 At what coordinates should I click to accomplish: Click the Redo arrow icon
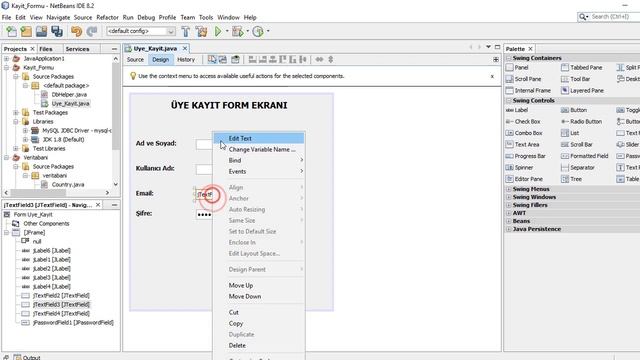(92, 31)
